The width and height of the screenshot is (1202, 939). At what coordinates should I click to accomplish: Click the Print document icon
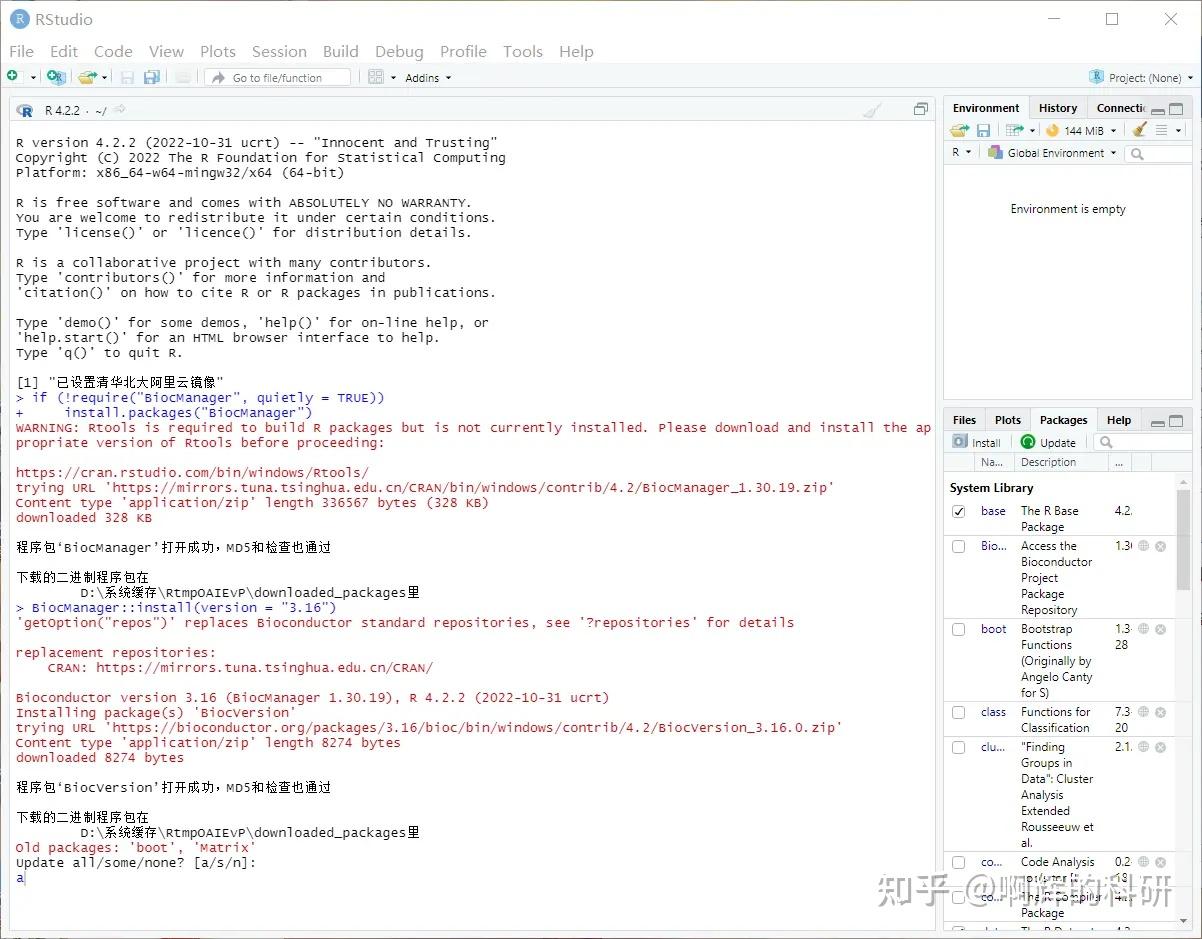pos(183,77)
